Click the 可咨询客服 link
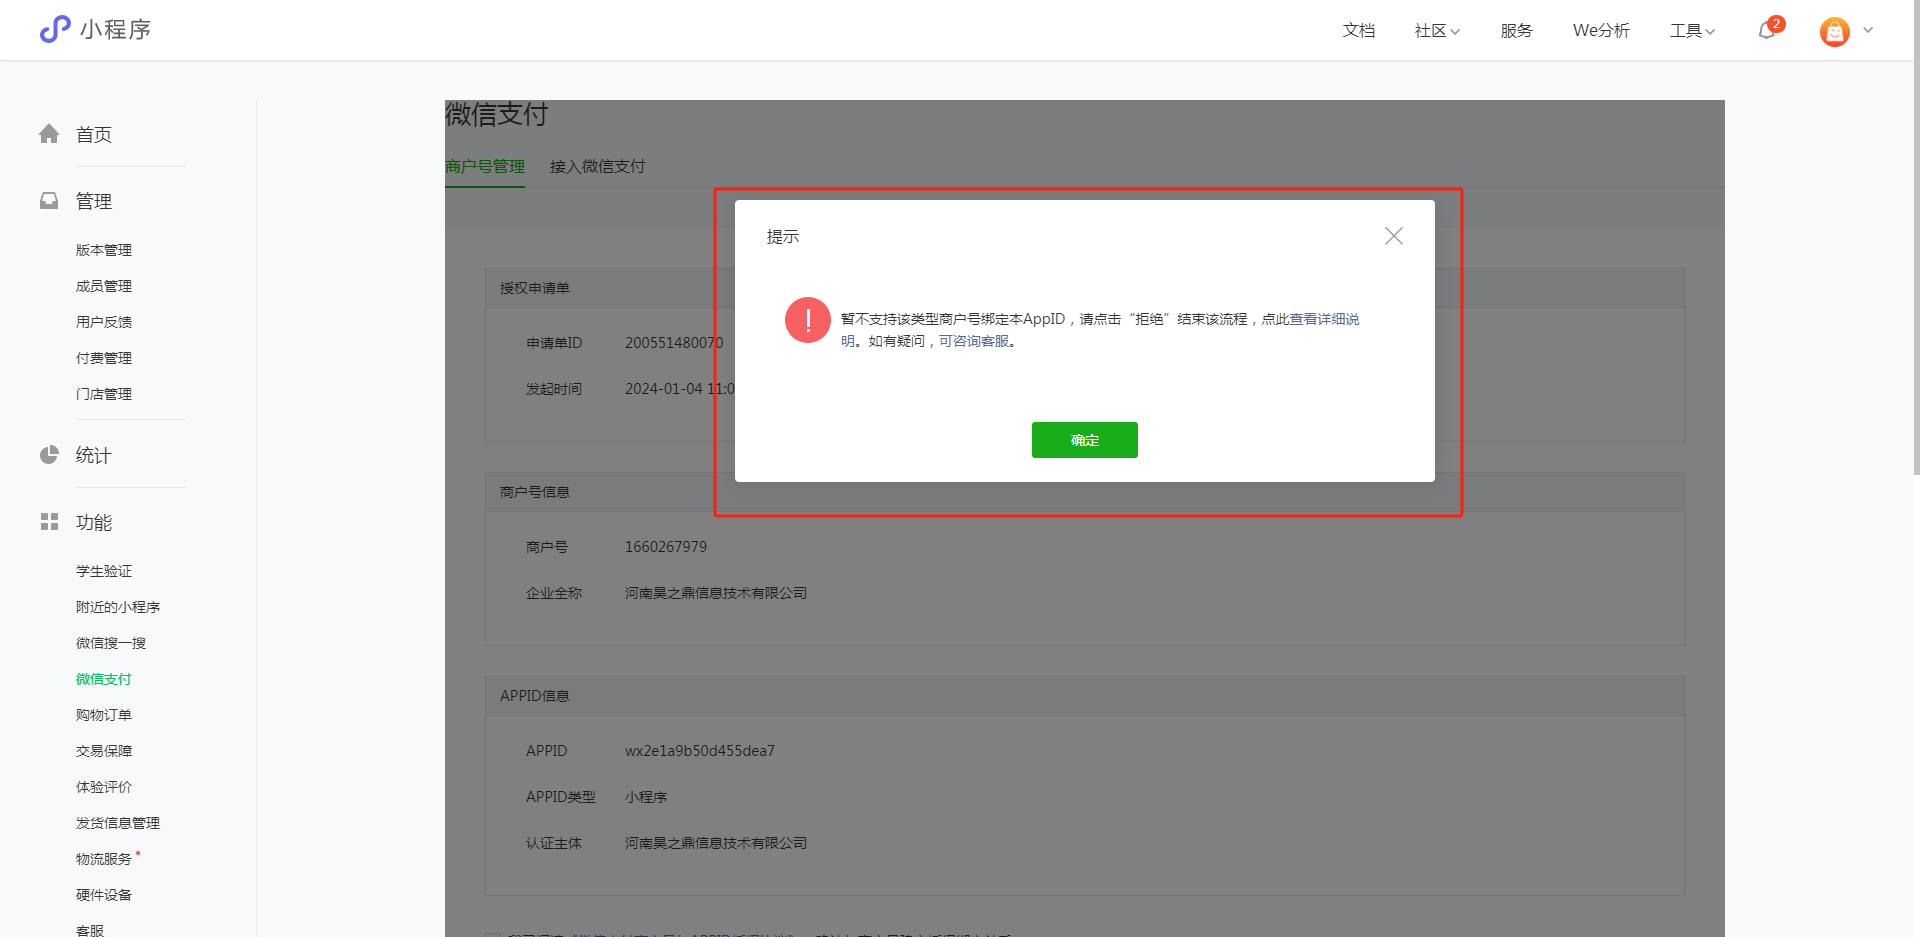Image resolution: width=1920 pixels, height=937 pixels. [x=974, y=341]
